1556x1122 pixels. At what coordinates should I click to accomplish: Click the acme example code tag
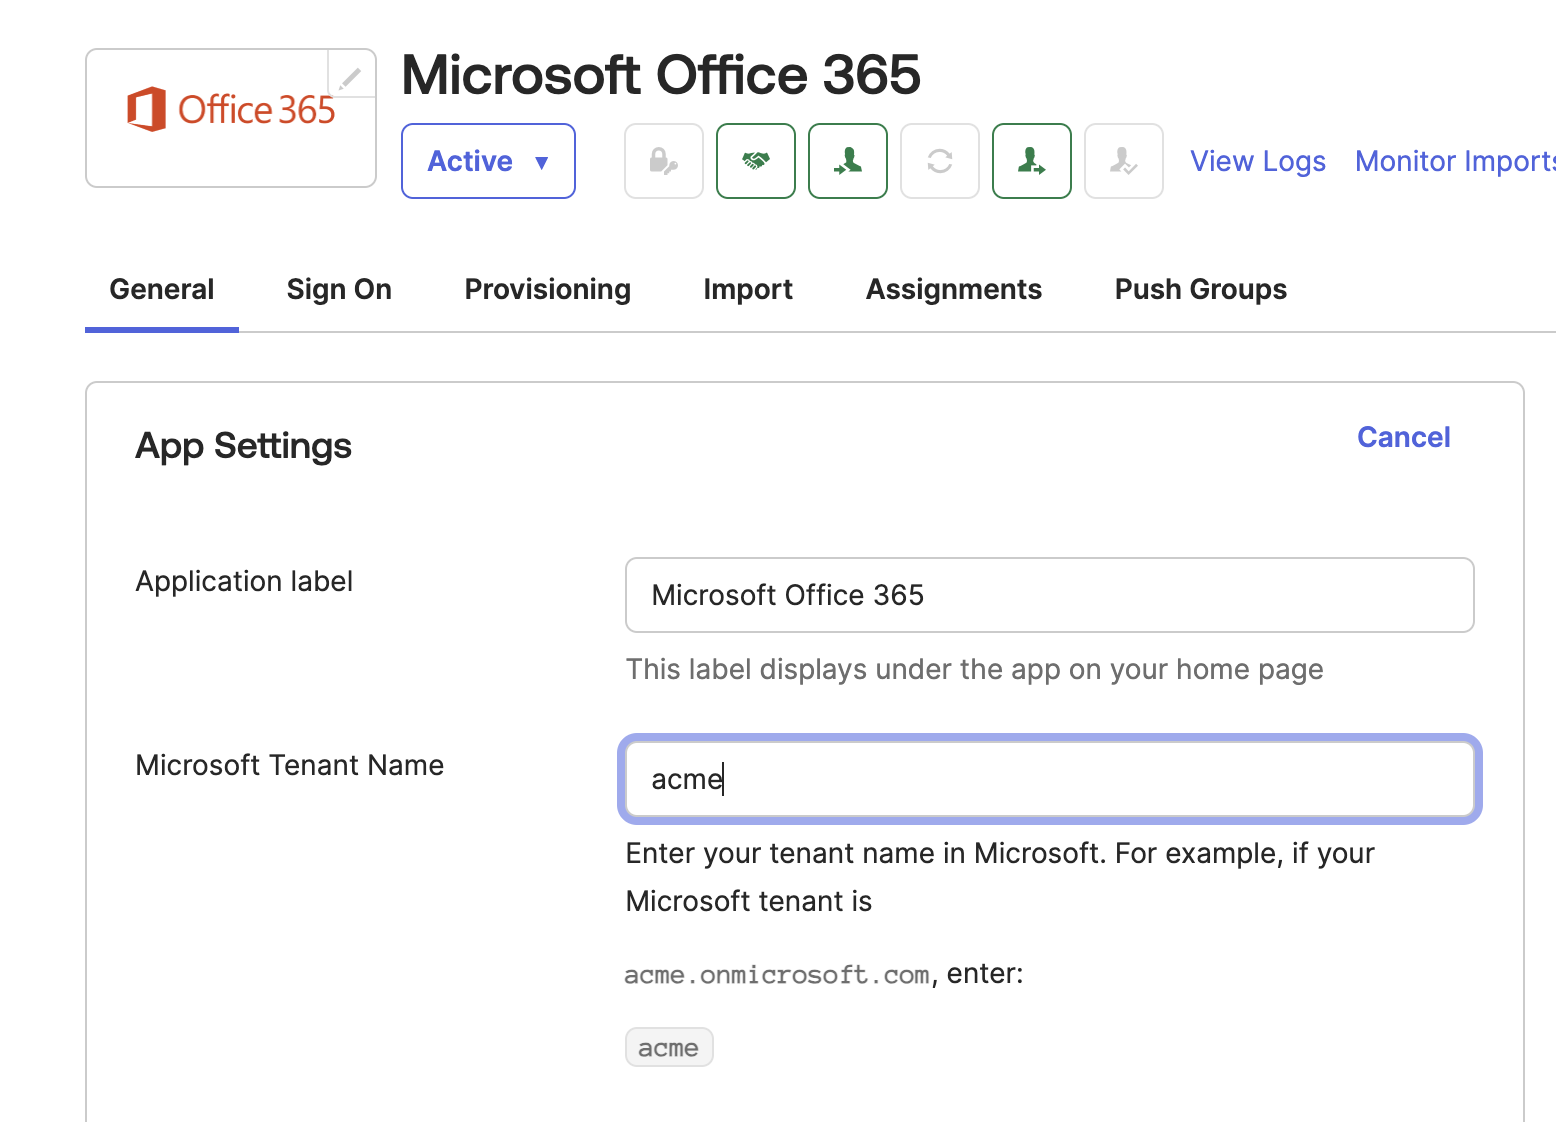[669, 1047]
